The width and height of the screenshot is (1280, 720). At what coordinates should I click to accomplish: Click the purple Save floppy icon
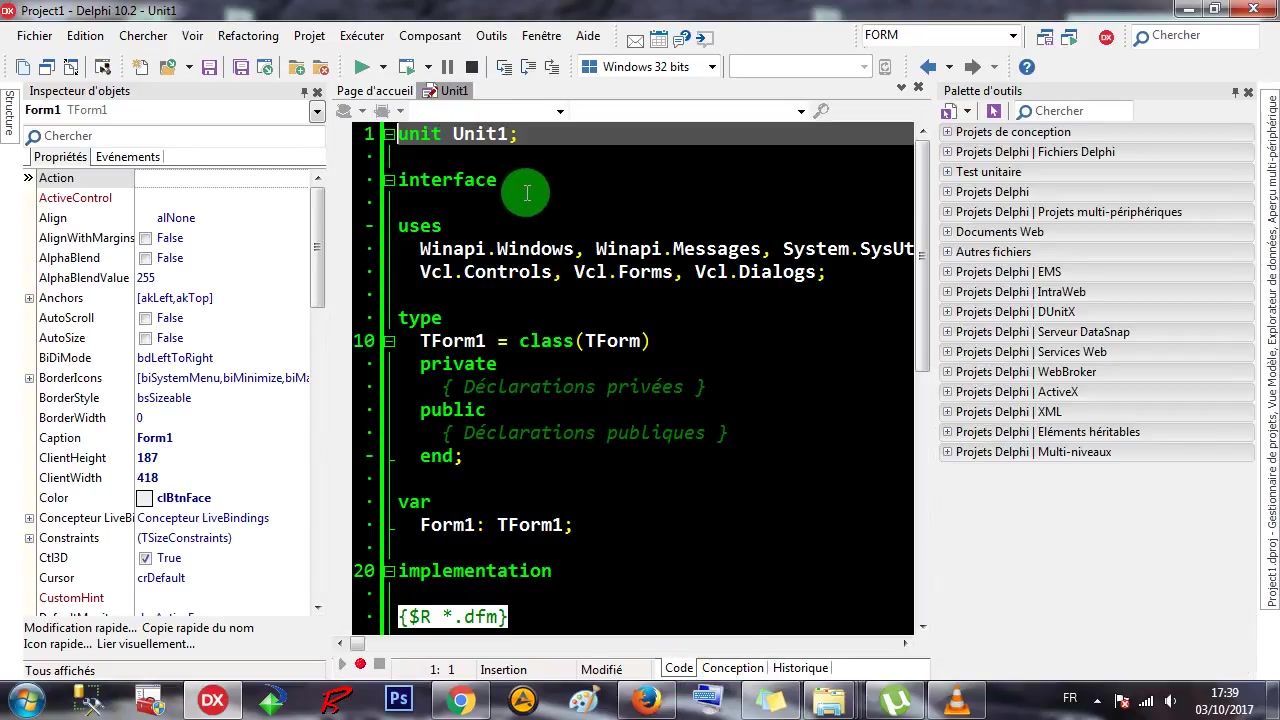[209, 67]
